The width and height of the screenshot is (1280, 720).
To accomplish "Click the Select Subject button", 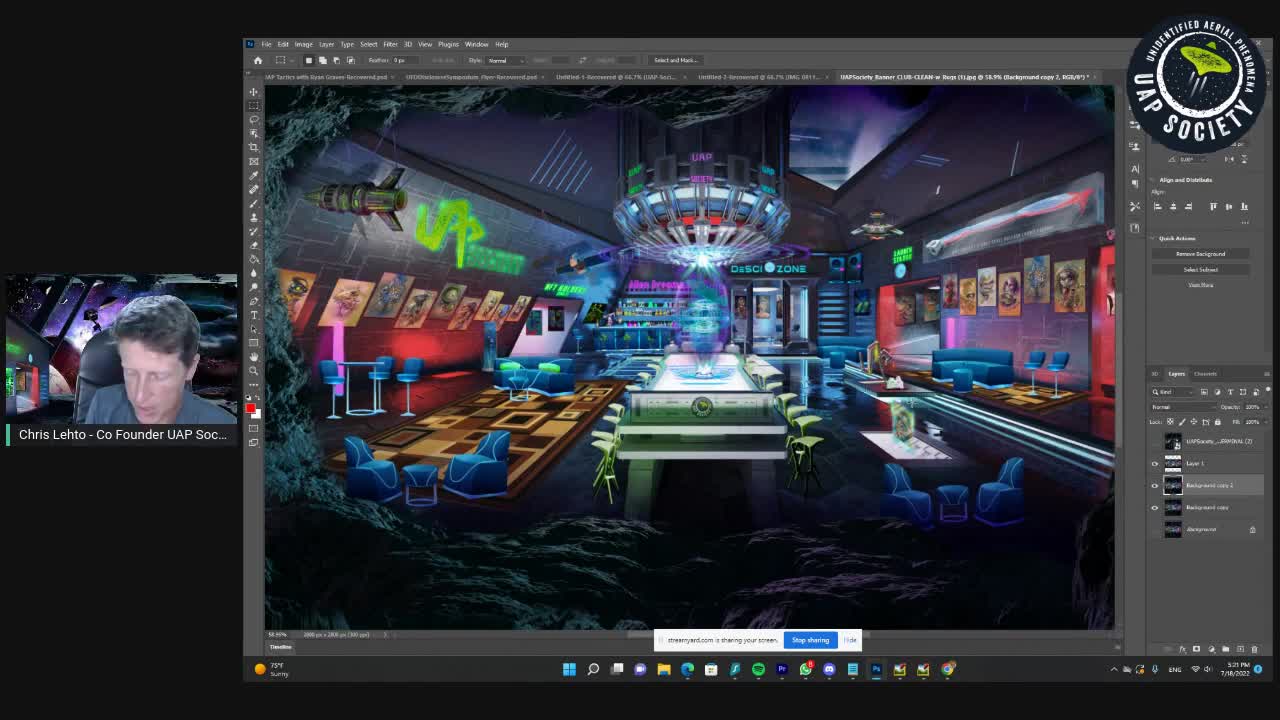I will (1200, 270).
